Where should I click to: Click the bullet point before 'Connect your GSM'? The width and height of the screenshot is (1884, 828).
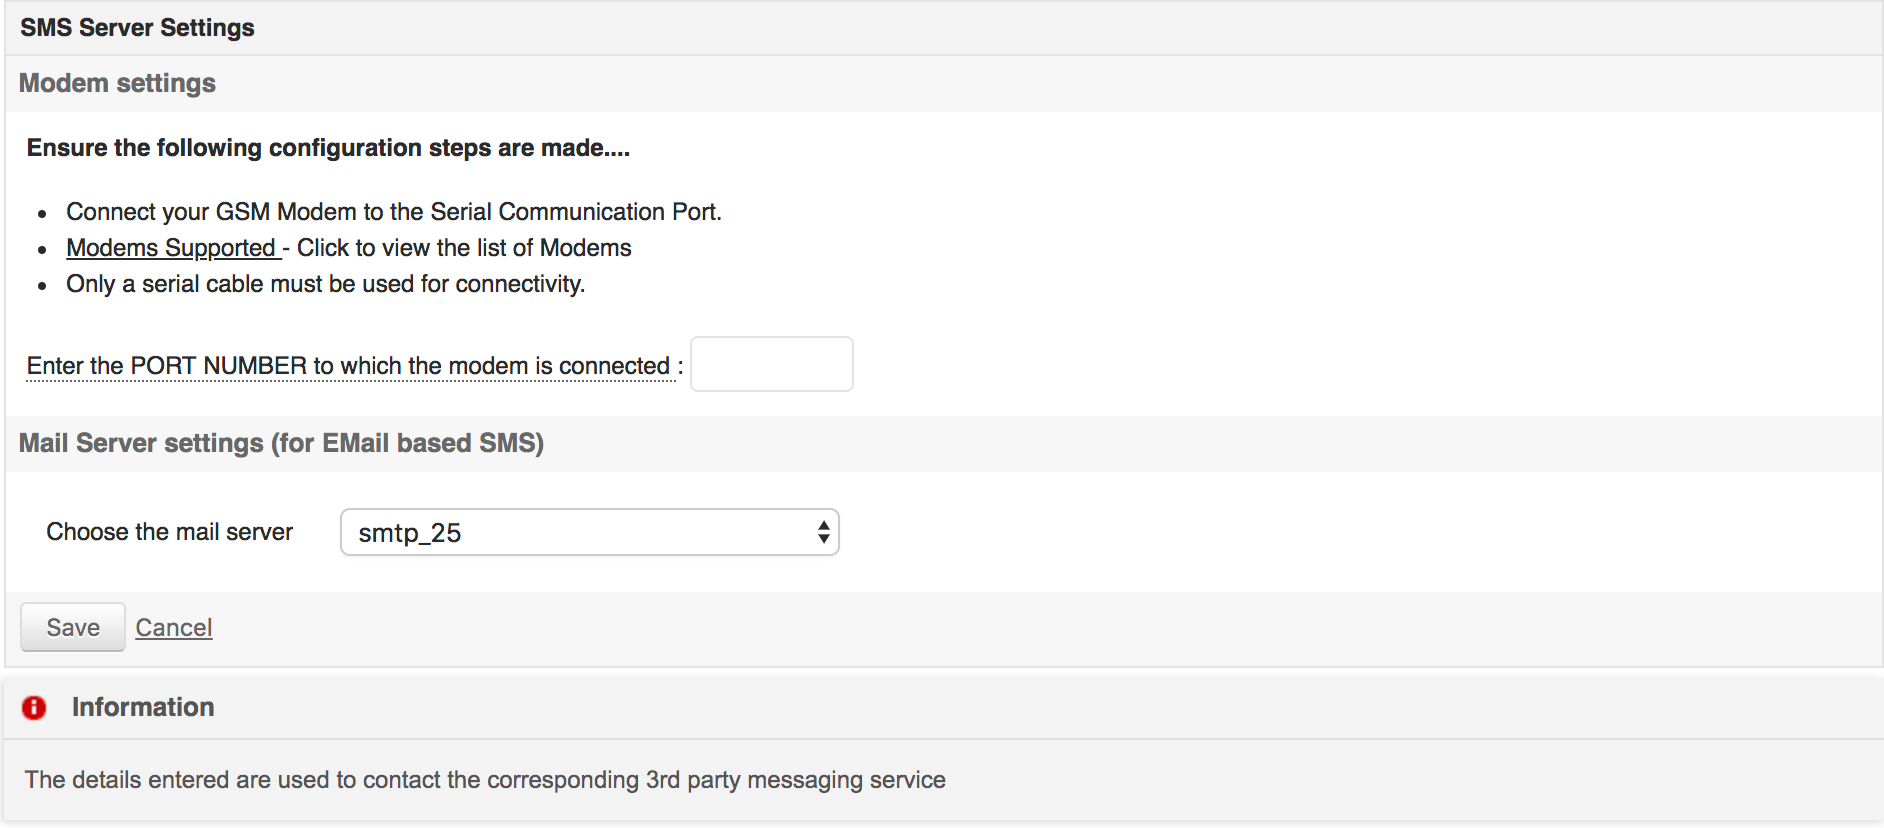42,214
